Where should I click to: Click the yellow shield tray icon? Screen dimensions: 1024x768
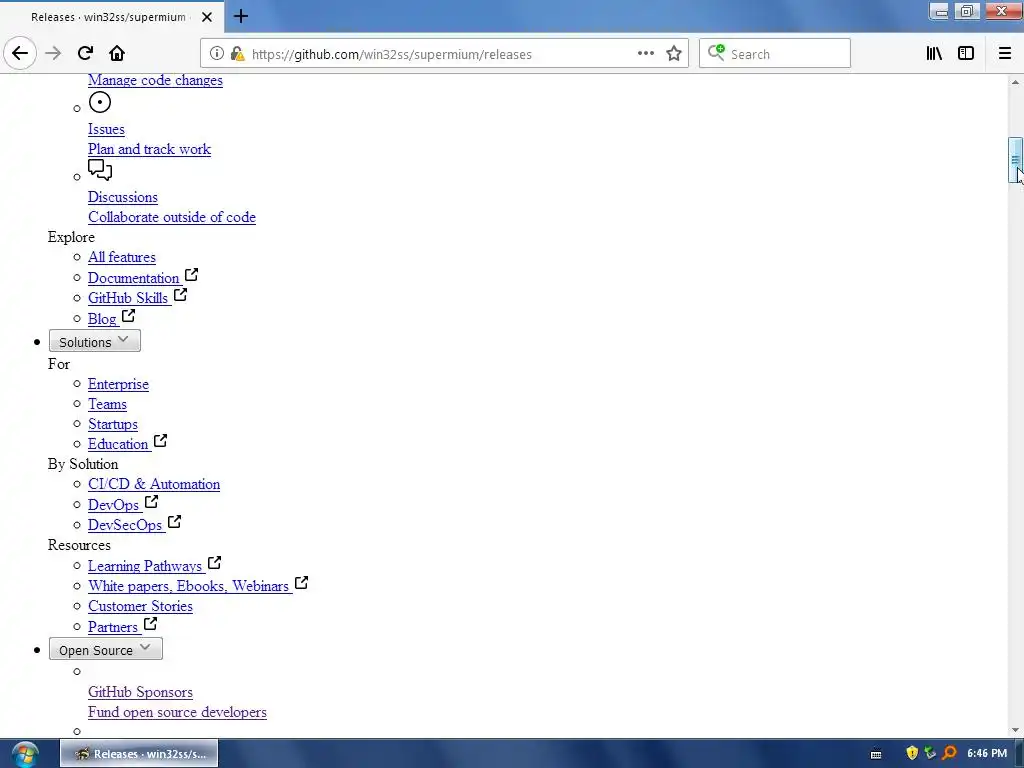(x=912, y=753)
